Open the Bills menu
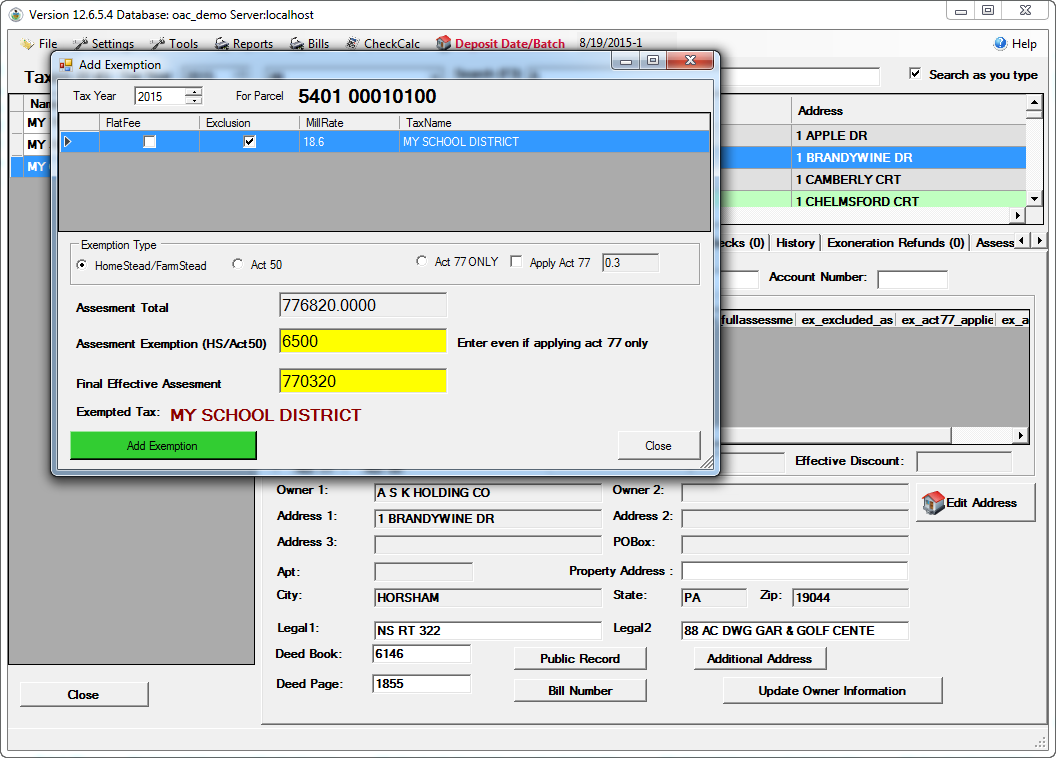The width and height of the screenshot is (1056, 758). (x=319, y=44)
